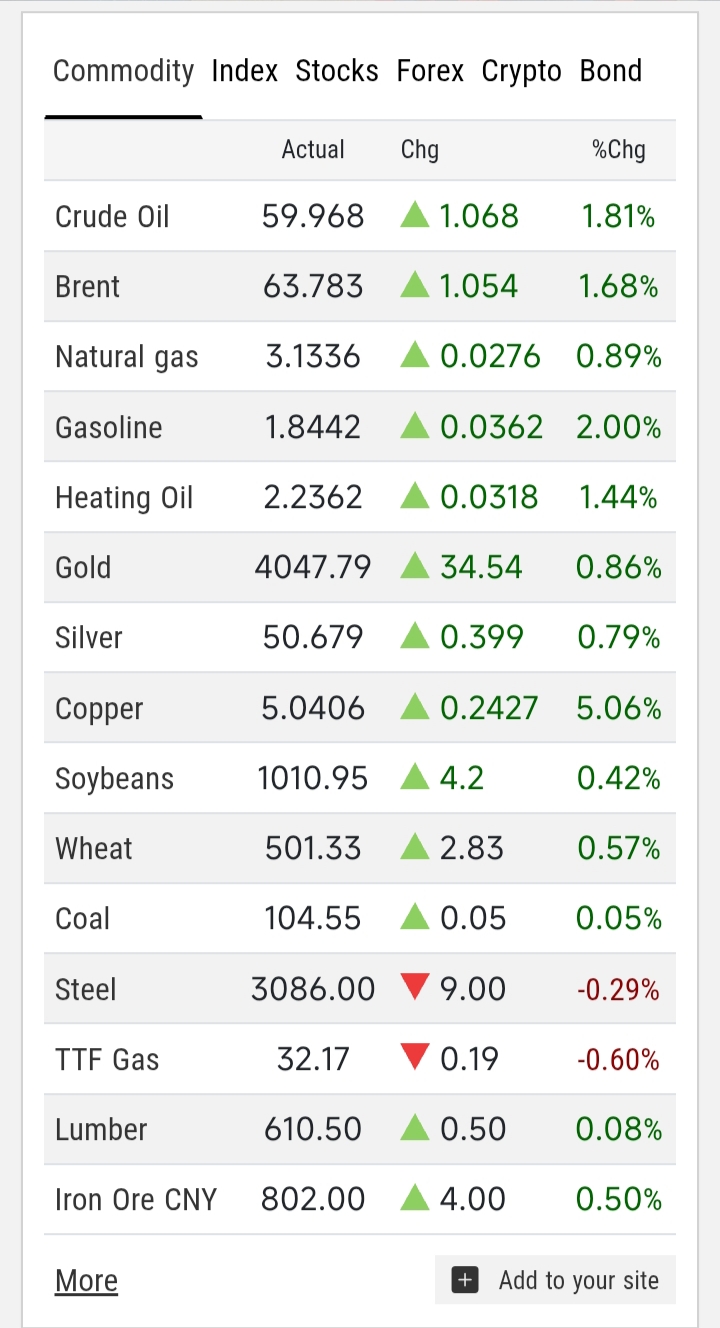Image resolution: width=720 pixels, height=1328 pixels.
Task: Select the Forex tab
Action: [x=430, y=71]
